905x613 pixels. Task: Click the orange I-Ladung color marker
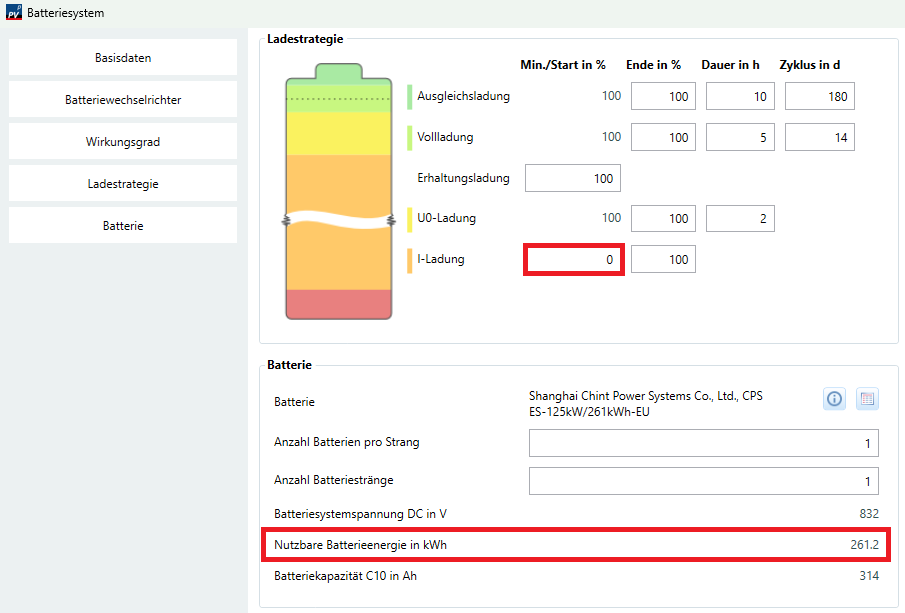410,260
